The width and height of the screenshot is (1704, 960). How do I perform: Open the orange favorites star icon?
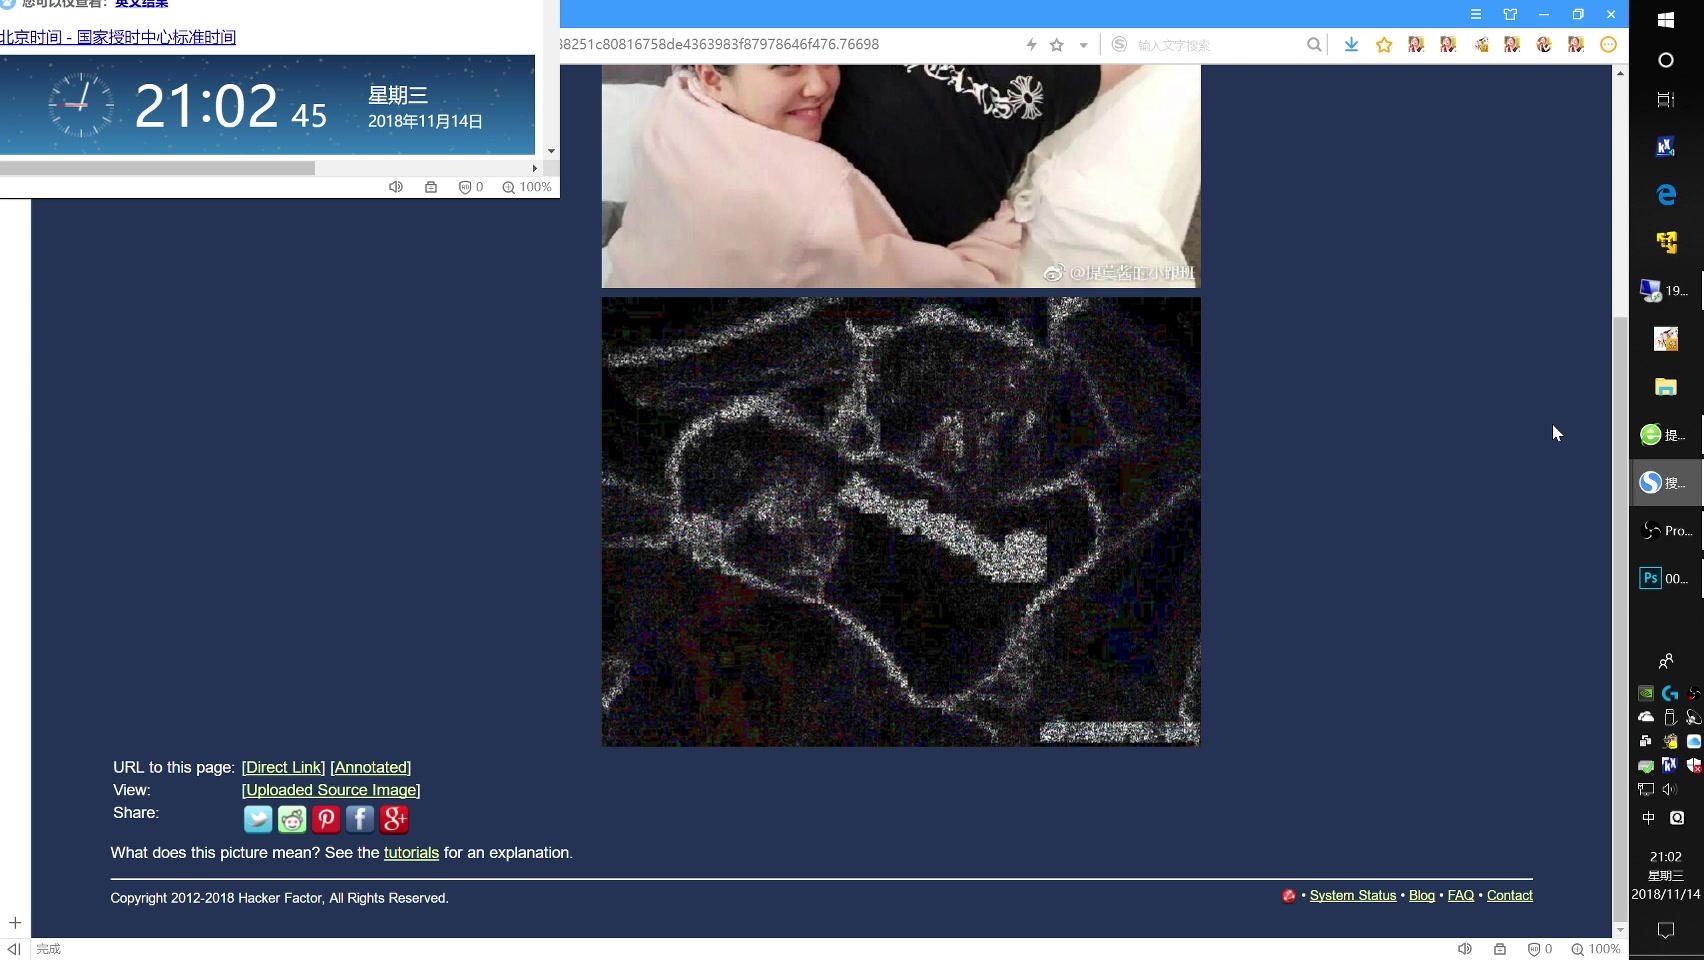click(1384, 44)
